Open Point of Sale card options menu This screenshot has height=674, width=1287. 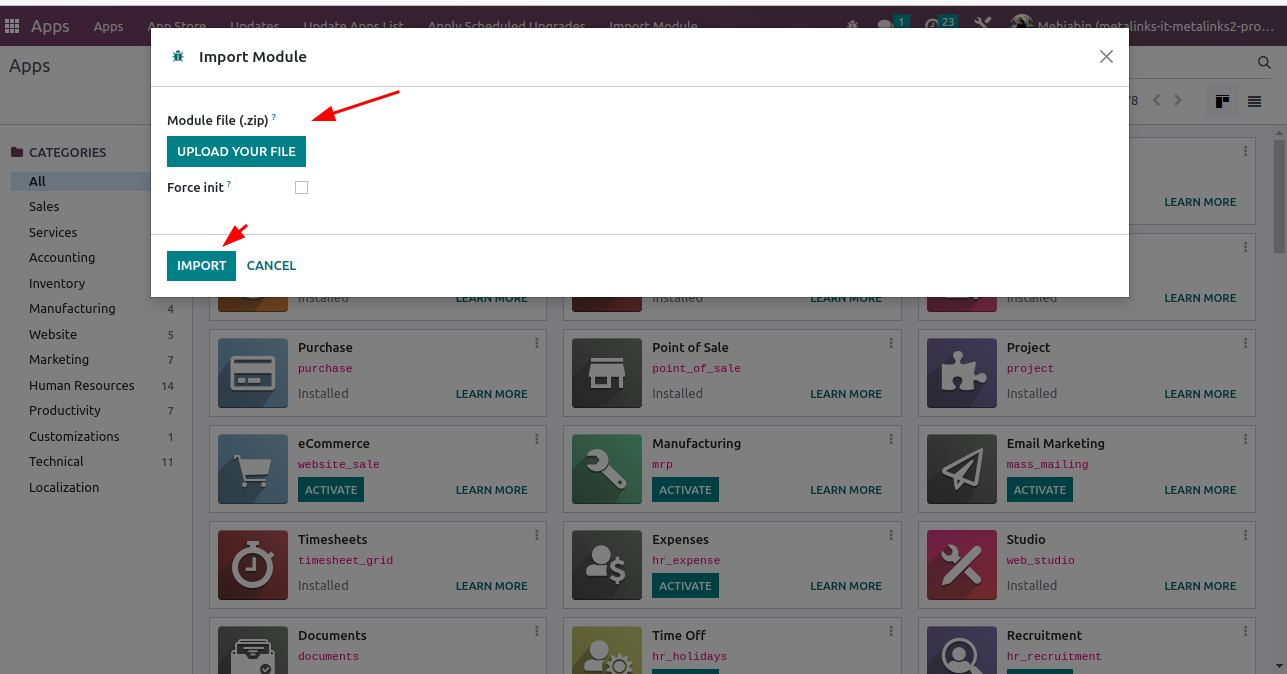pos(891,343)
